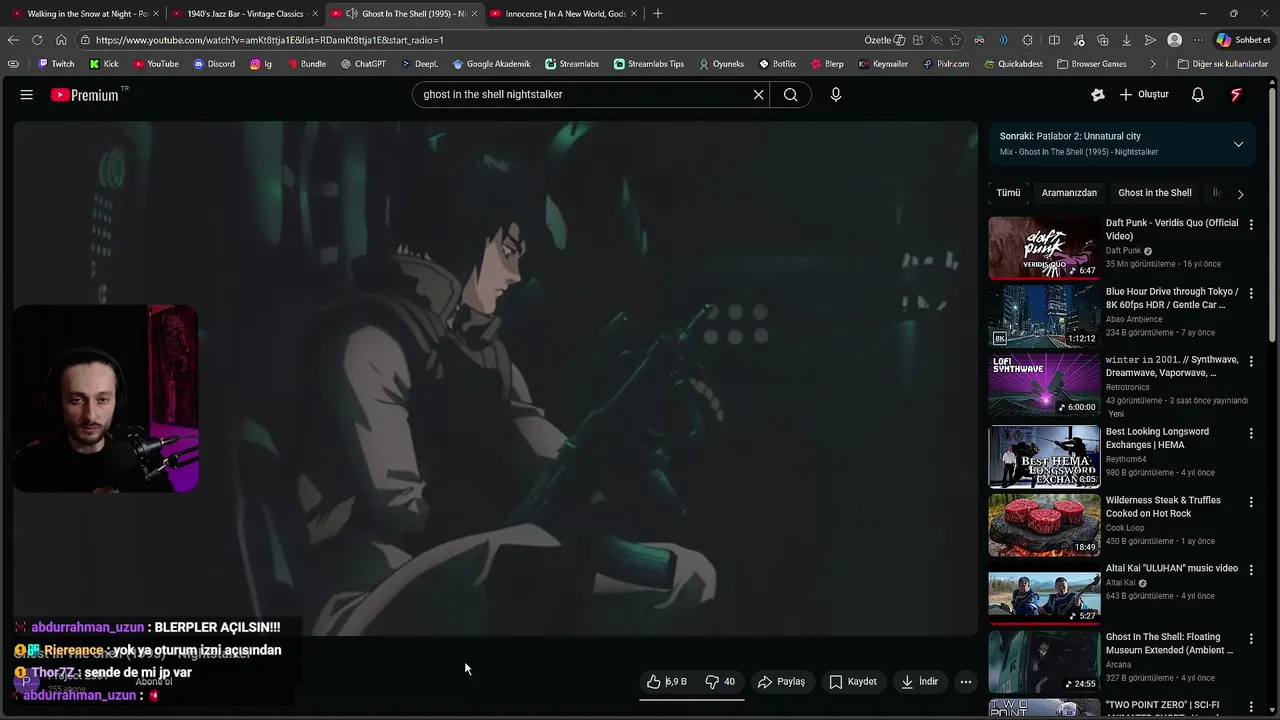
Task: Open the Kick bookmark
Action: pyautogui.click(x=104, y=64)
